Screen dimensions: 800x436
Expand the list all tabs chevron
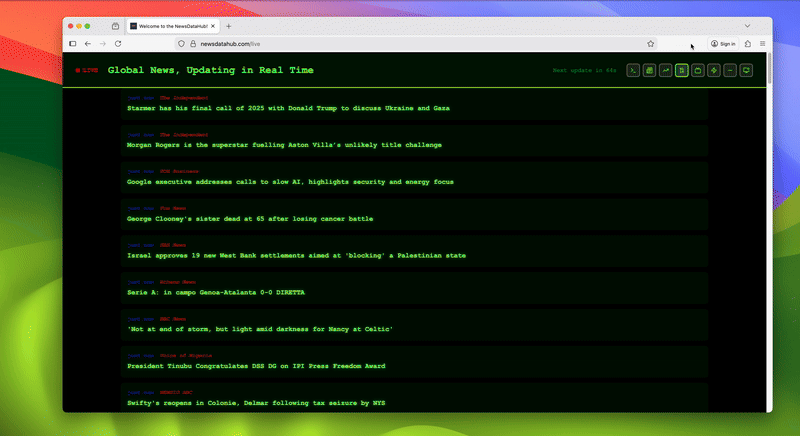point(747,26)
